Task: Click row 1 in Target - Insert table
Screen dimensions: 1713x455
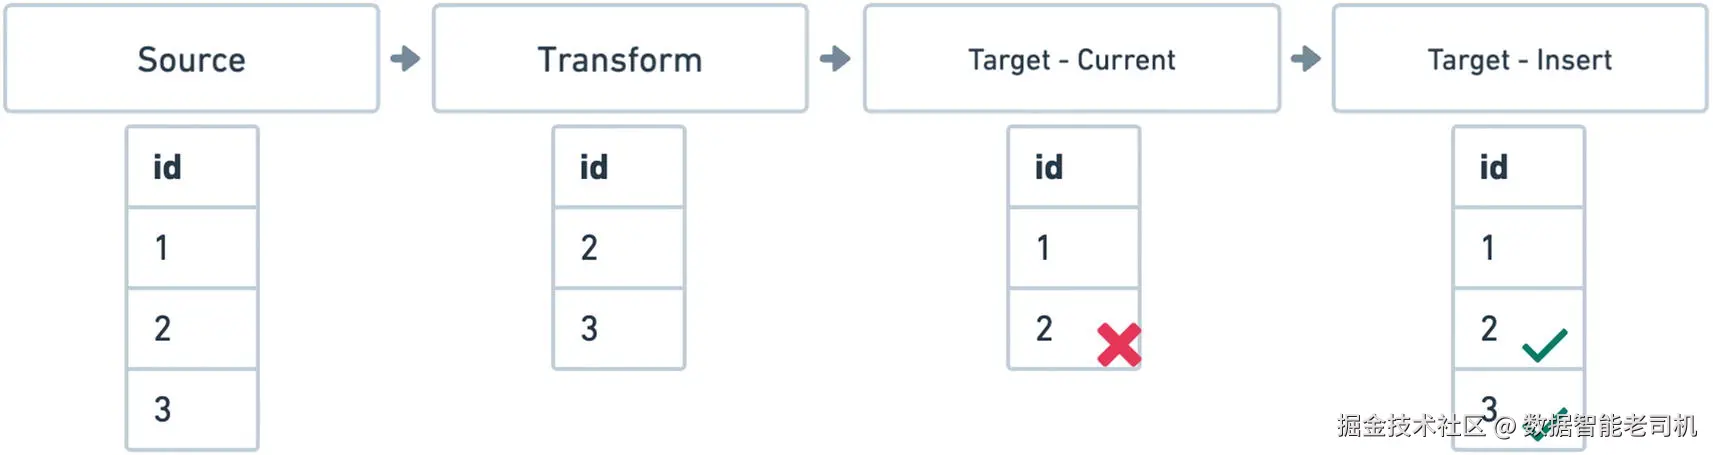Action: point(1519,248)
